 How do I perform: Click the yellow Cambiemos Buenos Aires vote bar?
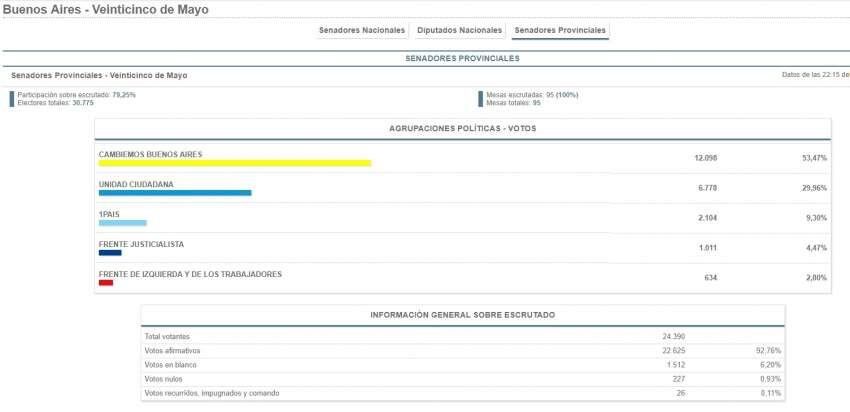(x=234, y=163)
